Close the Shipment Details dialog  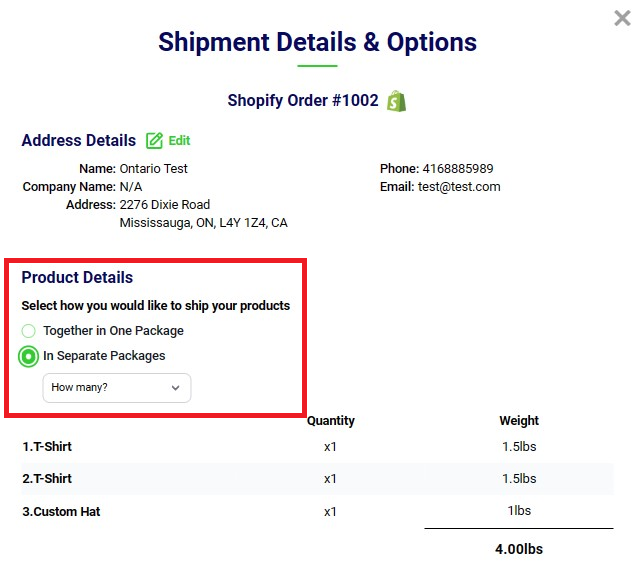[621, 18]
